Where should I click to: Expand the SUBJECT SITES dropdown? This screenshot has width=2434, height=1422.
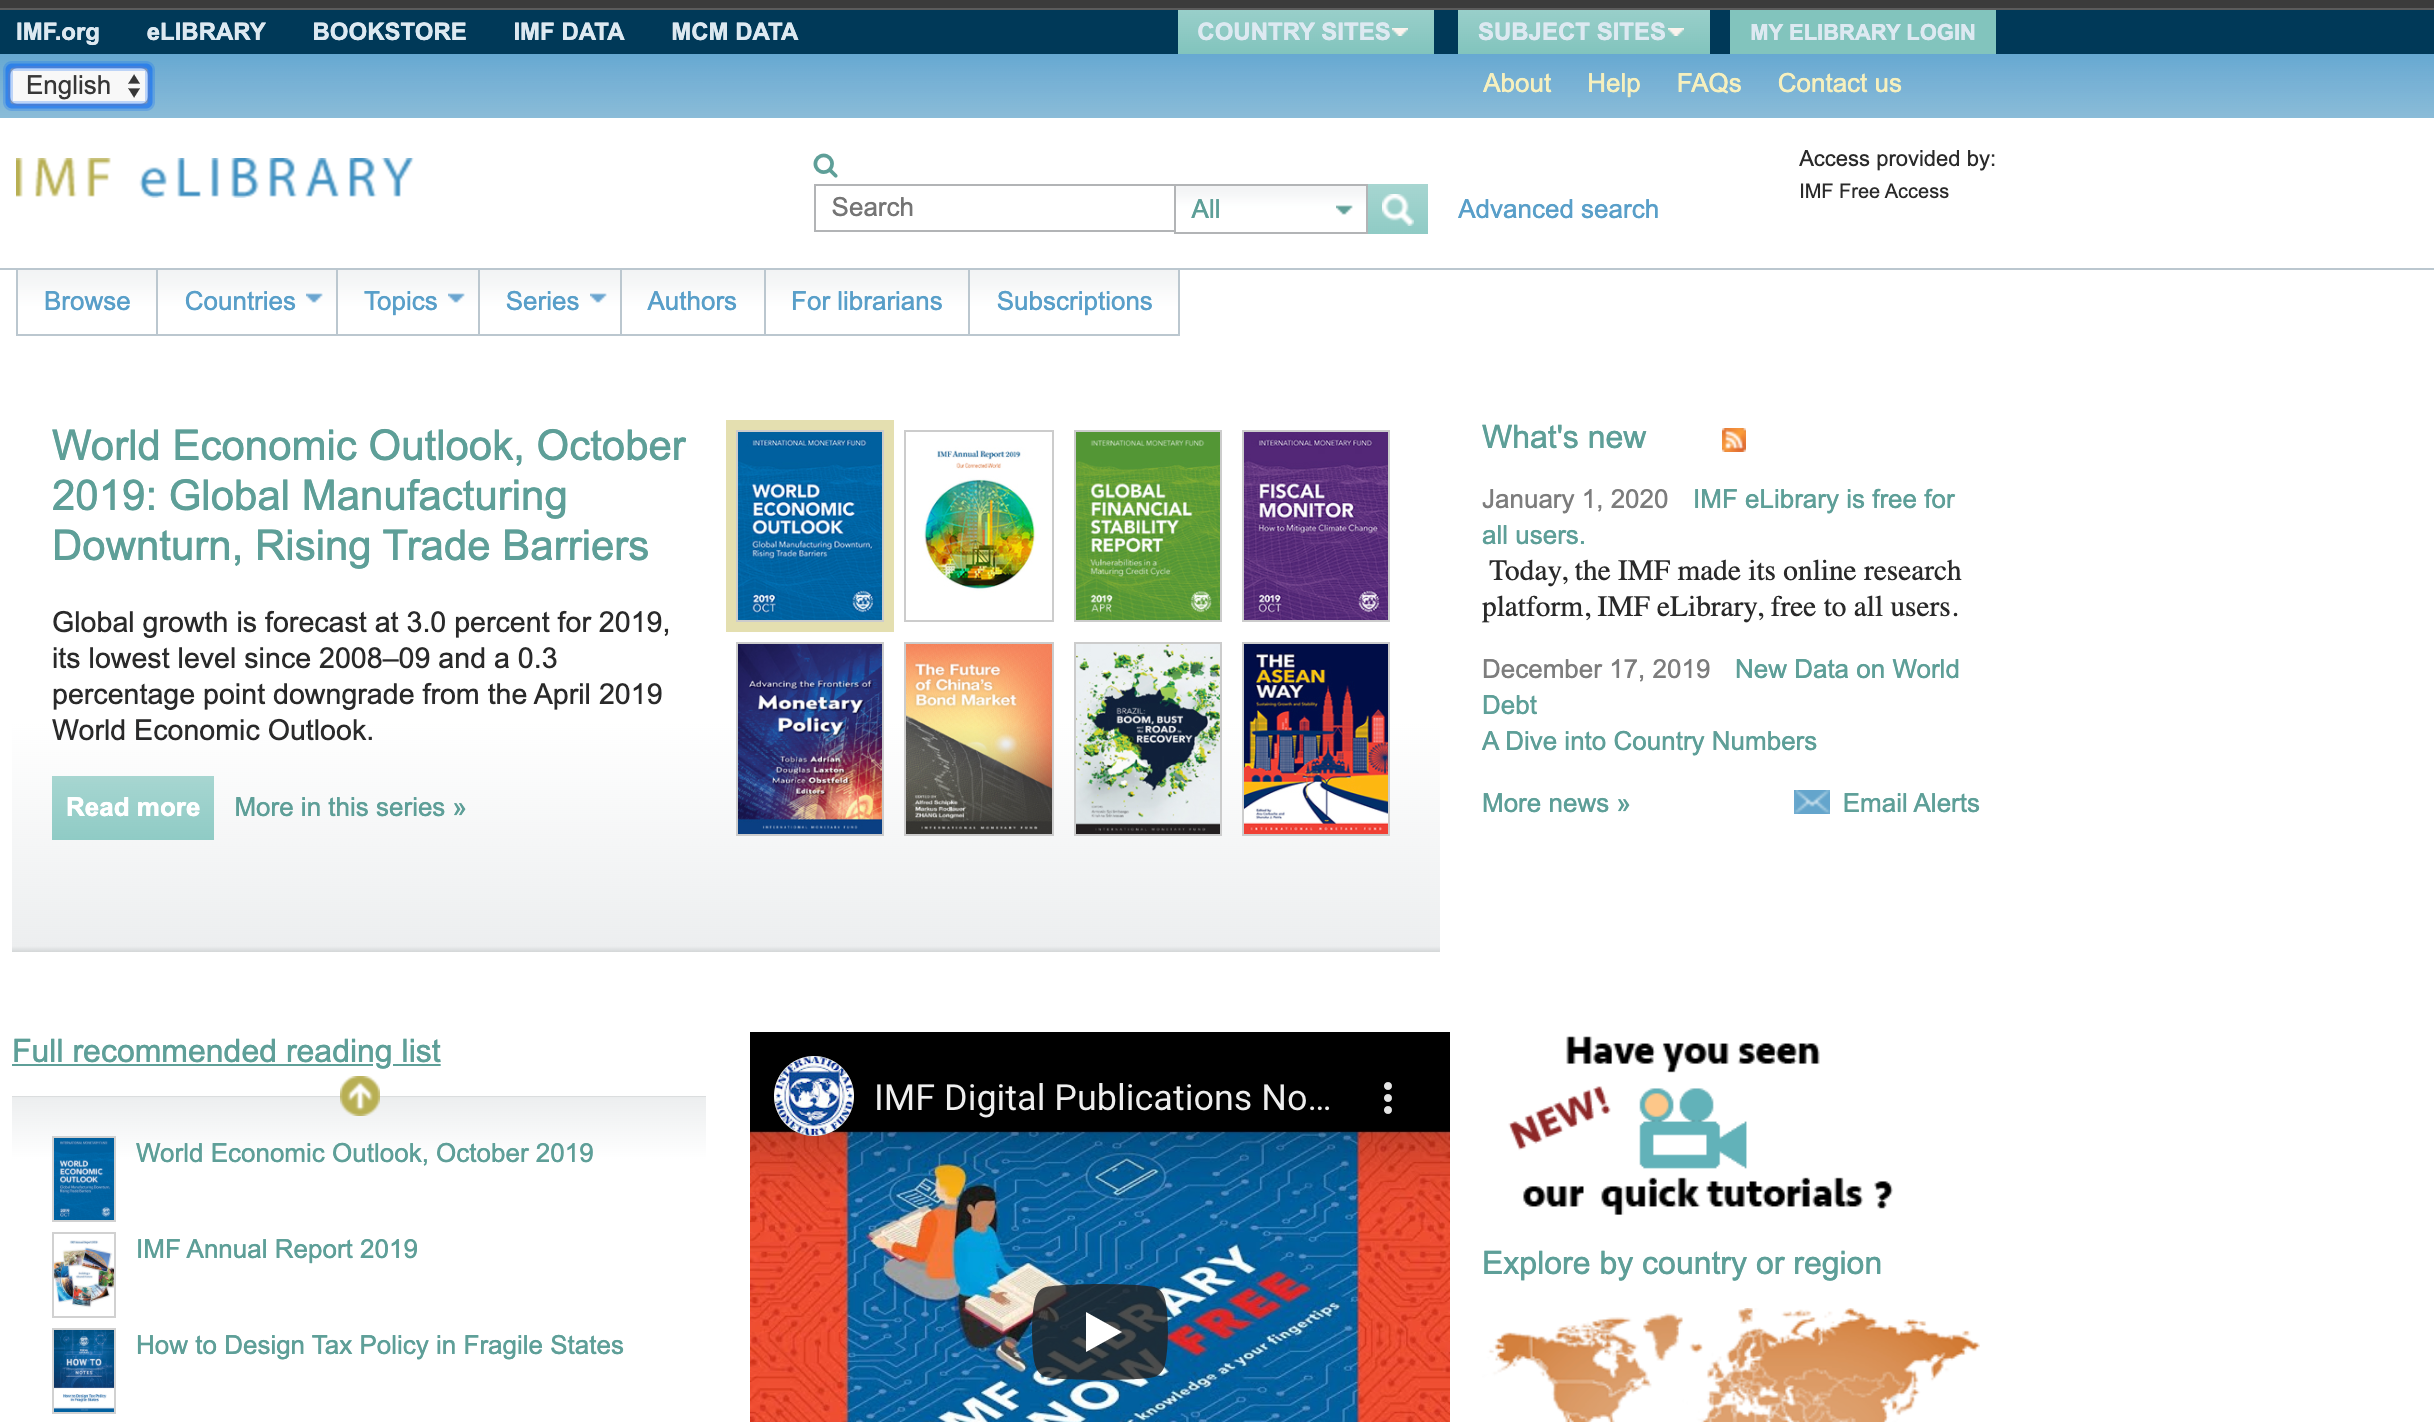[1582, 32]
